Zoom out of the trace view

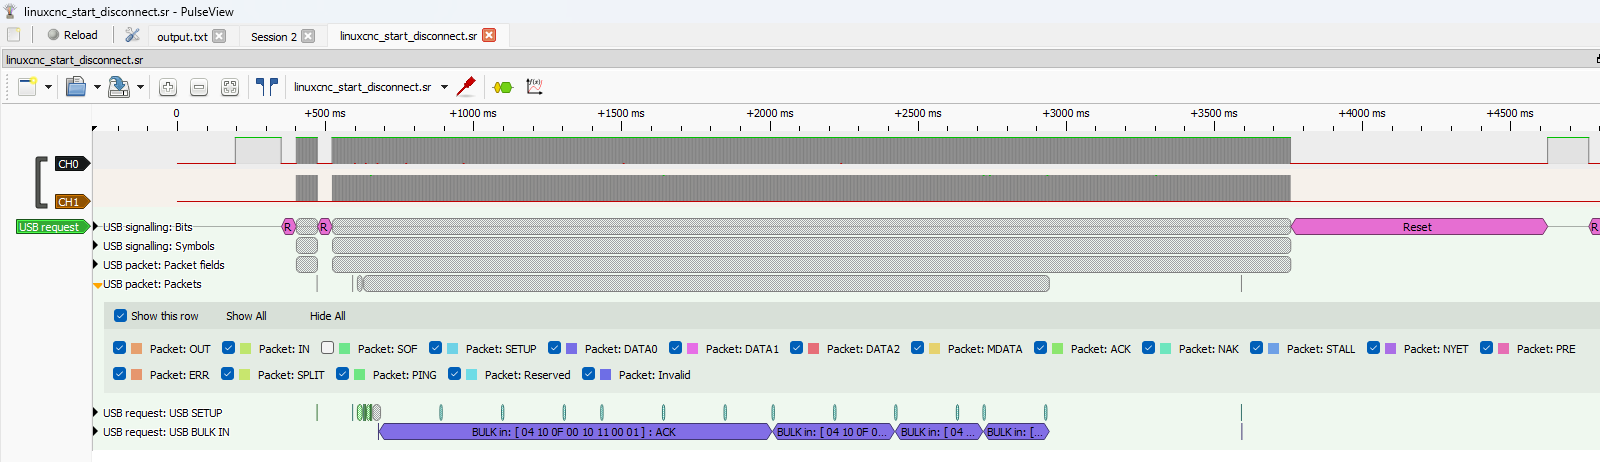pyautogui.click(x=199, y=87)
